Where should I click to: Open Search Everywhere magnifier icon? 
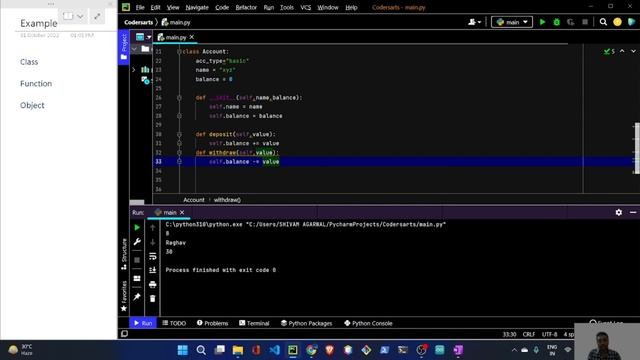[603, 22]
